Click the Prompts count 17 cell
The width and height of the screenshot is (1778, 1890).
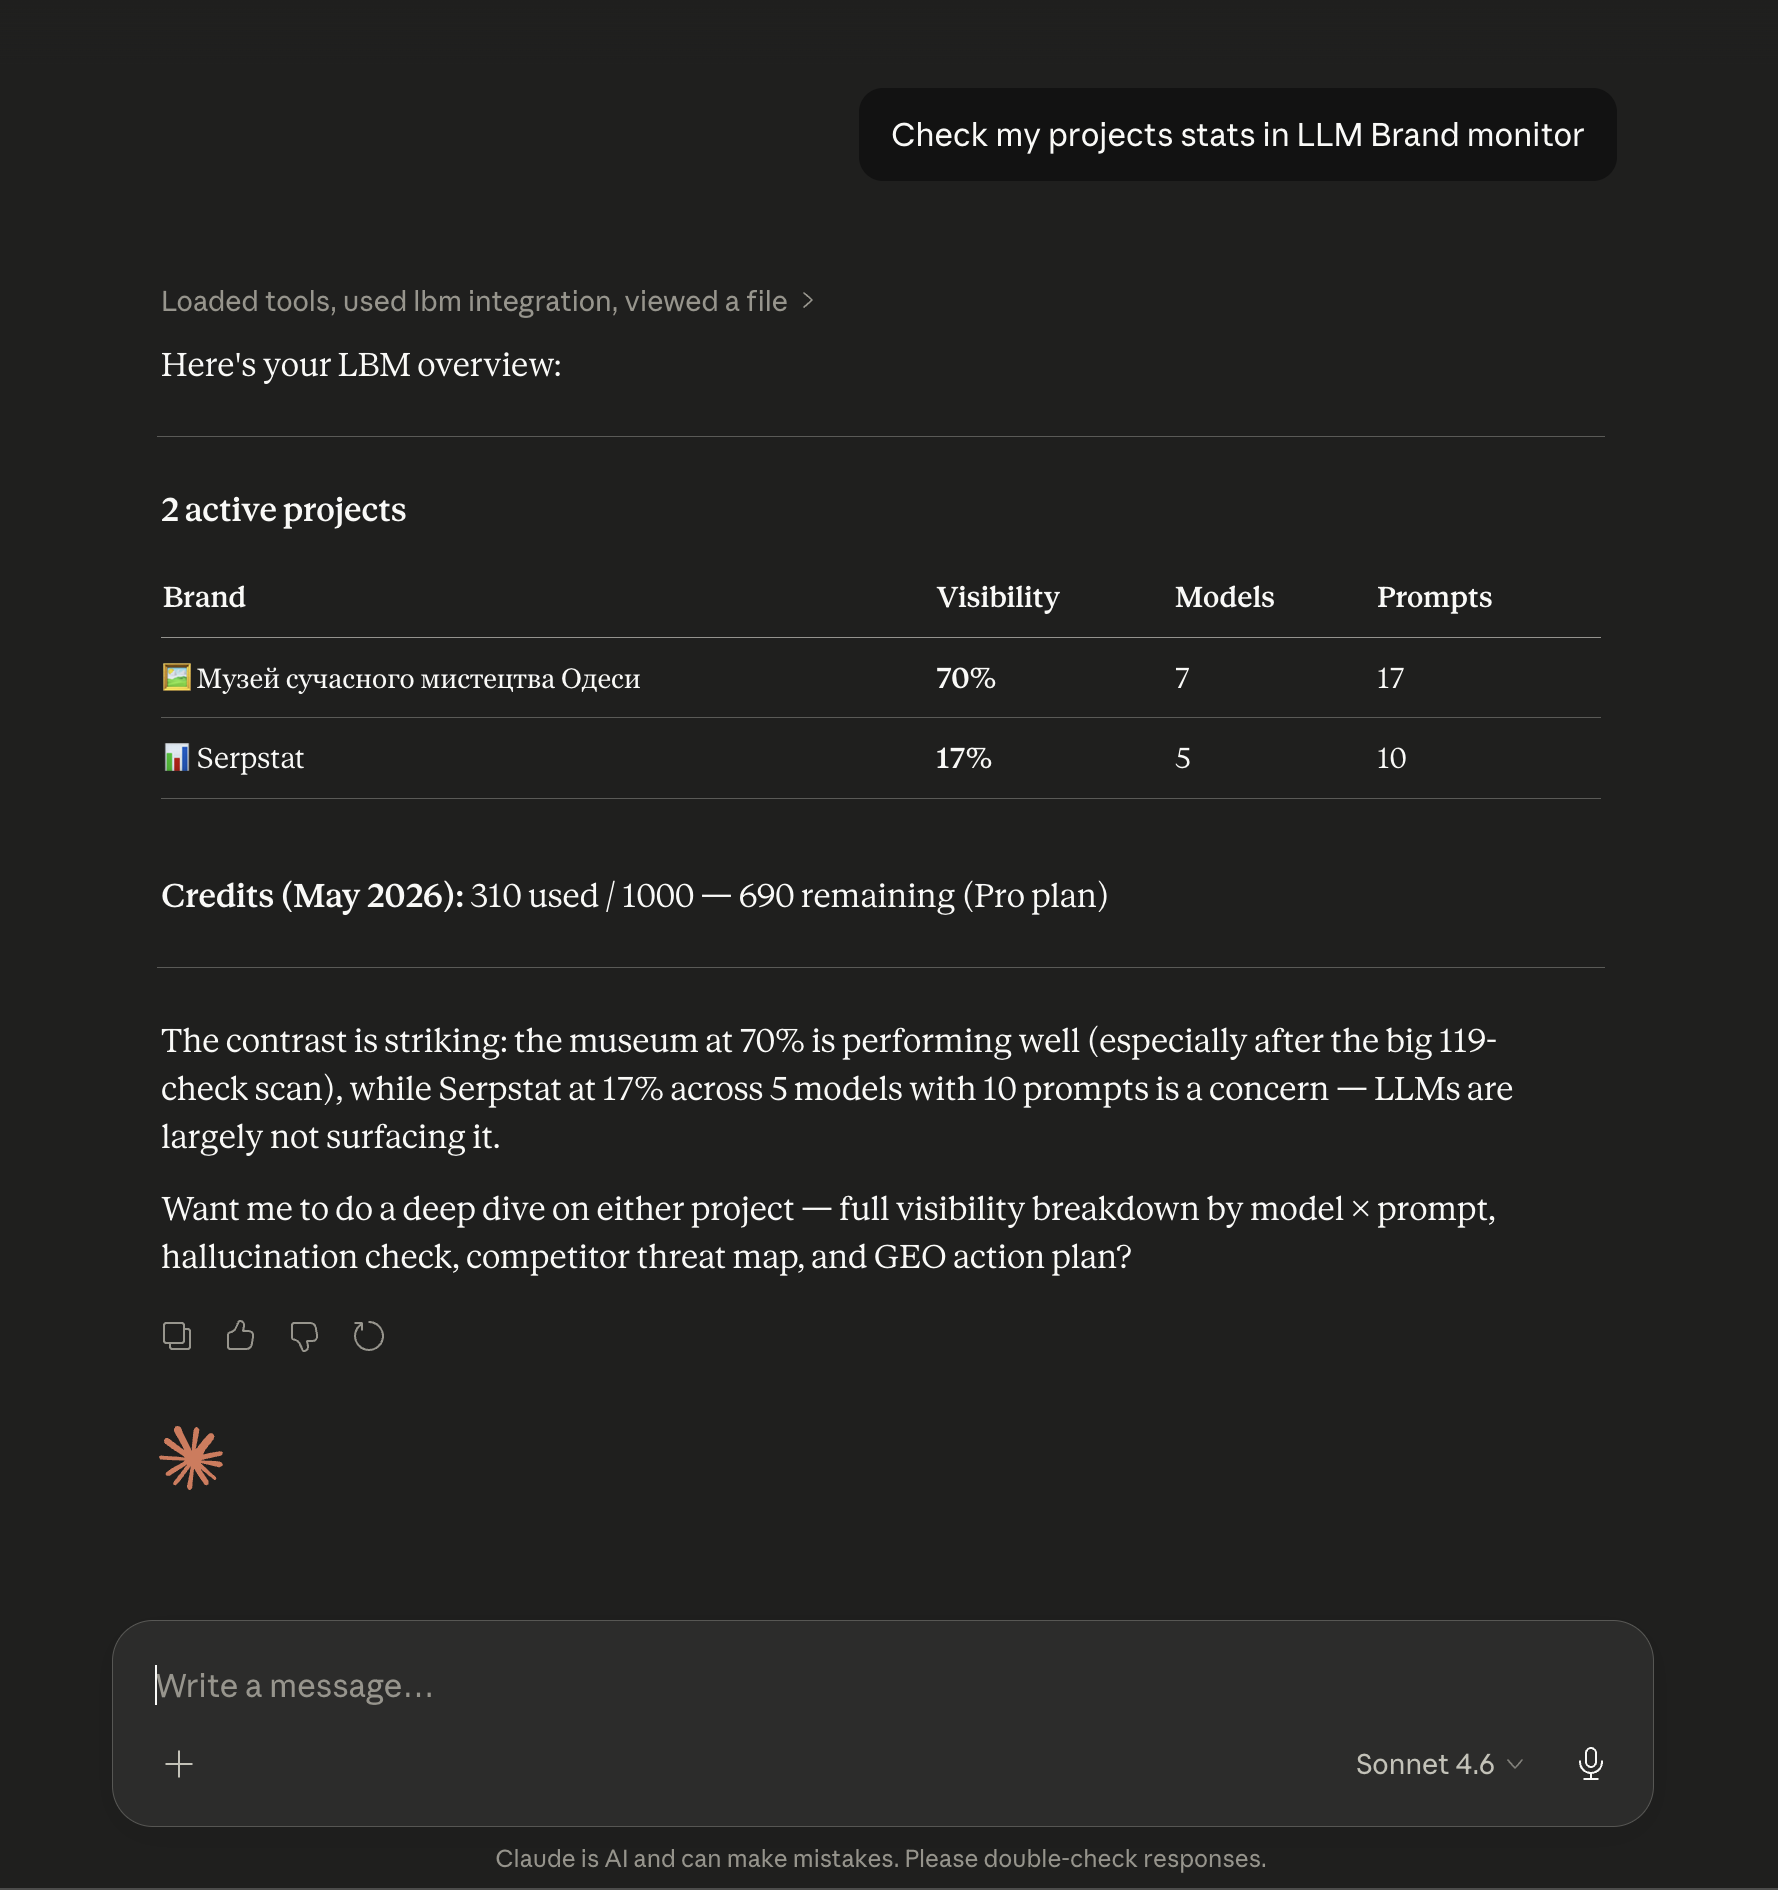click(1390, 678)
